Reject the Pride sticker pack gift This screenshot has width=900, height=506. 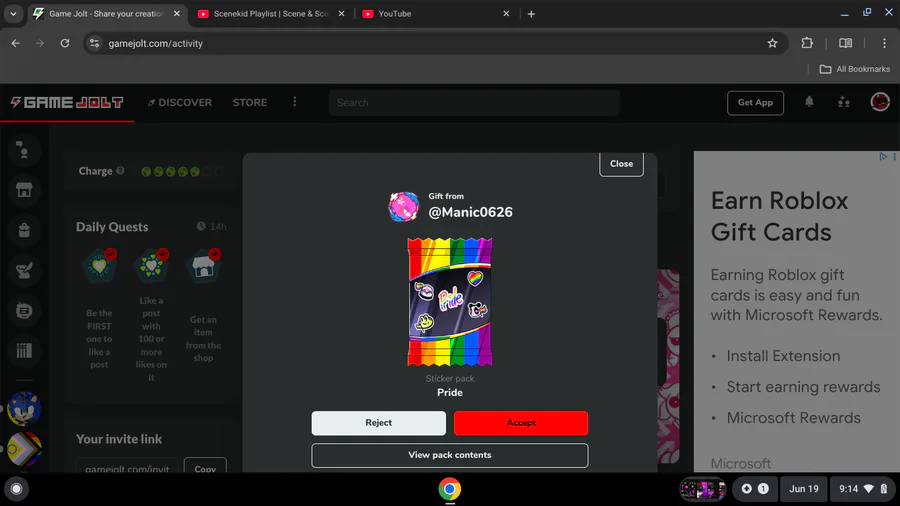click(378, 423)
